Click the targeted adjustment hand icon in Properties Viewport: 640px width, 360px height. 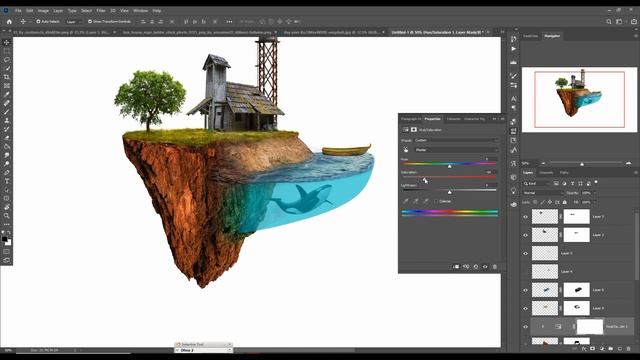point(406,150)
